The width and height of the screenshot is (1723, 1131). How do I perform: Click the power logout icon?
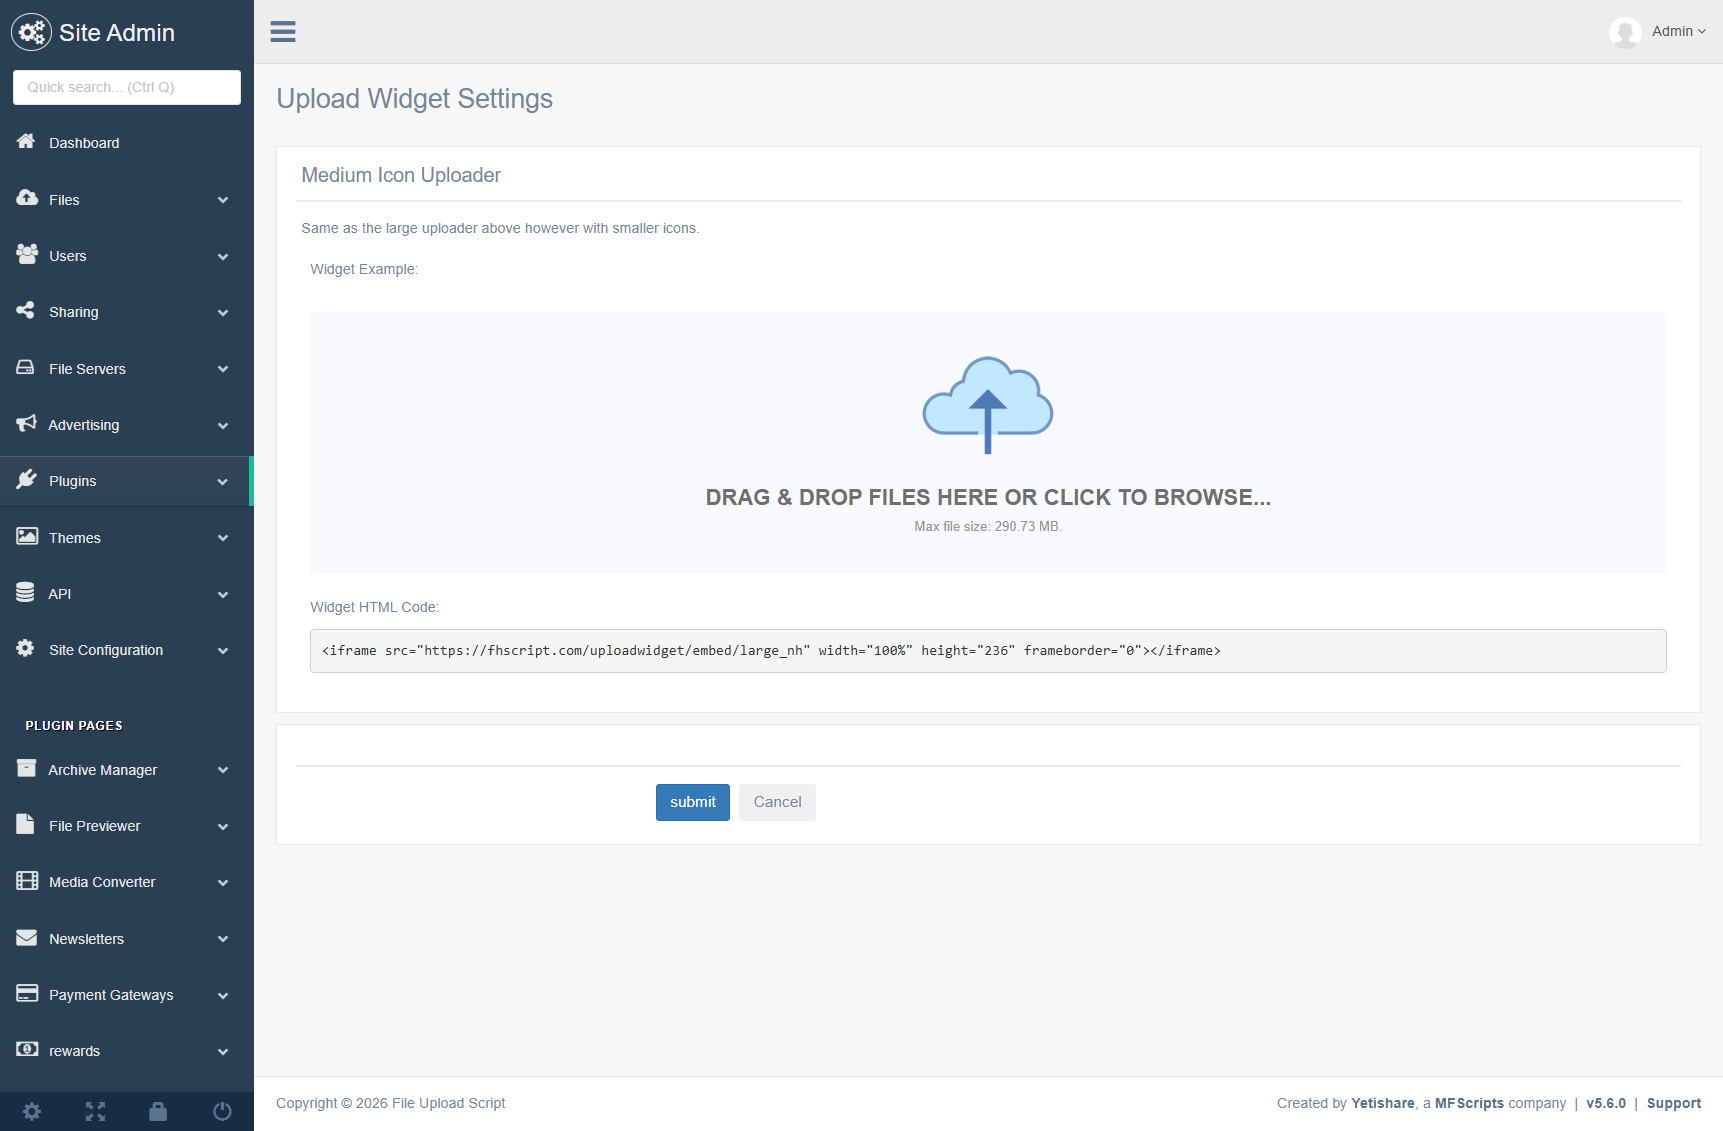pyautogui.click(x=222, y=1111)
